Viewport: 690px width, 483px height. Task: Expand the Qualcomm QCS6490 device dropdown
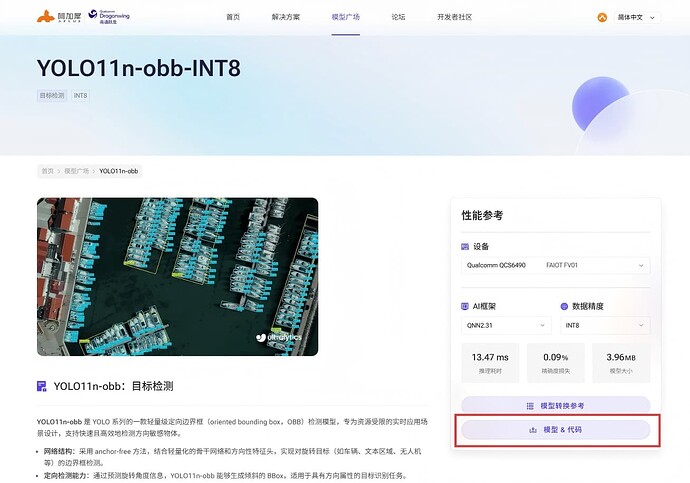(555, 266)
